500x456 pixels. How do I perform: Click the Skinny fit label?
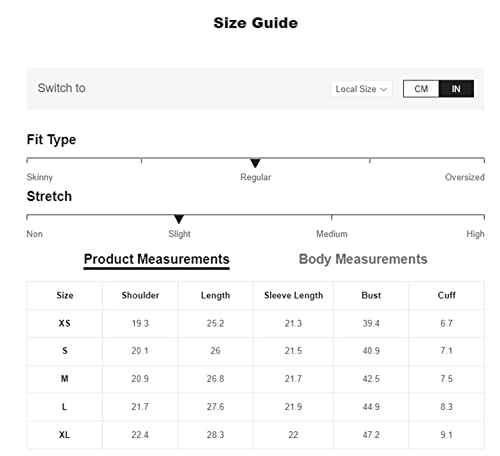40,177
